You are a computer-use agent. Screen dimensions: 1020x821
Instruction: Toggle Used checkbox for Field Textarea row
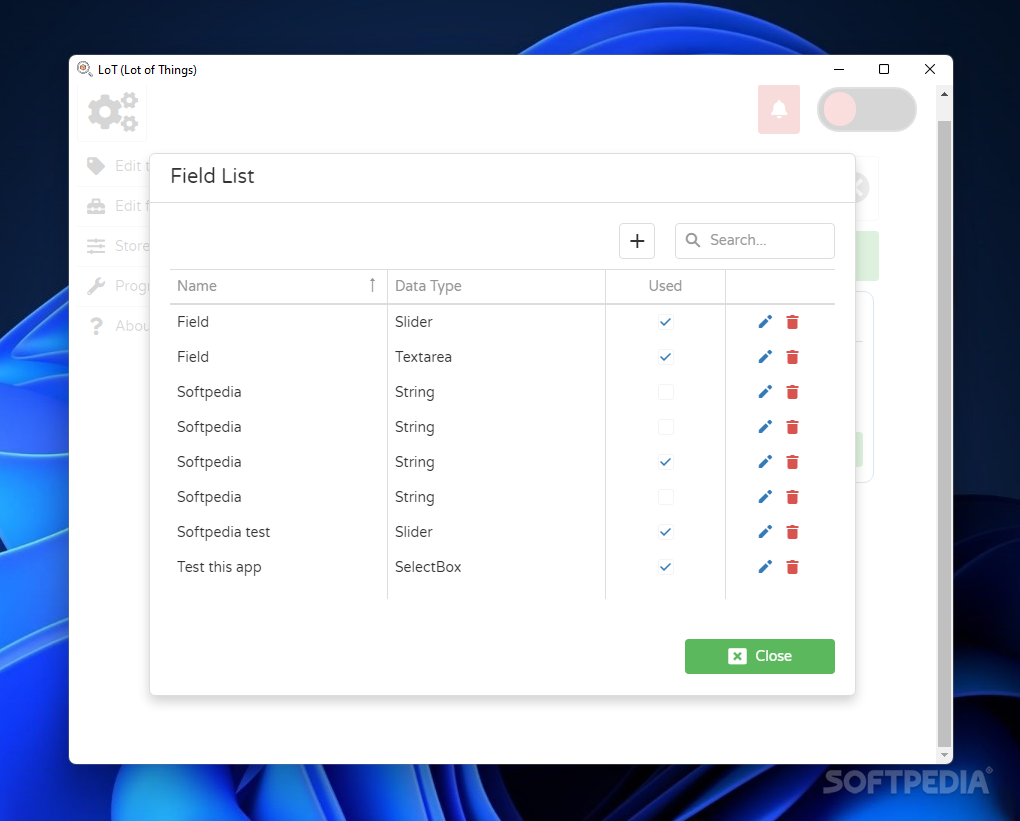click(665, 357)
